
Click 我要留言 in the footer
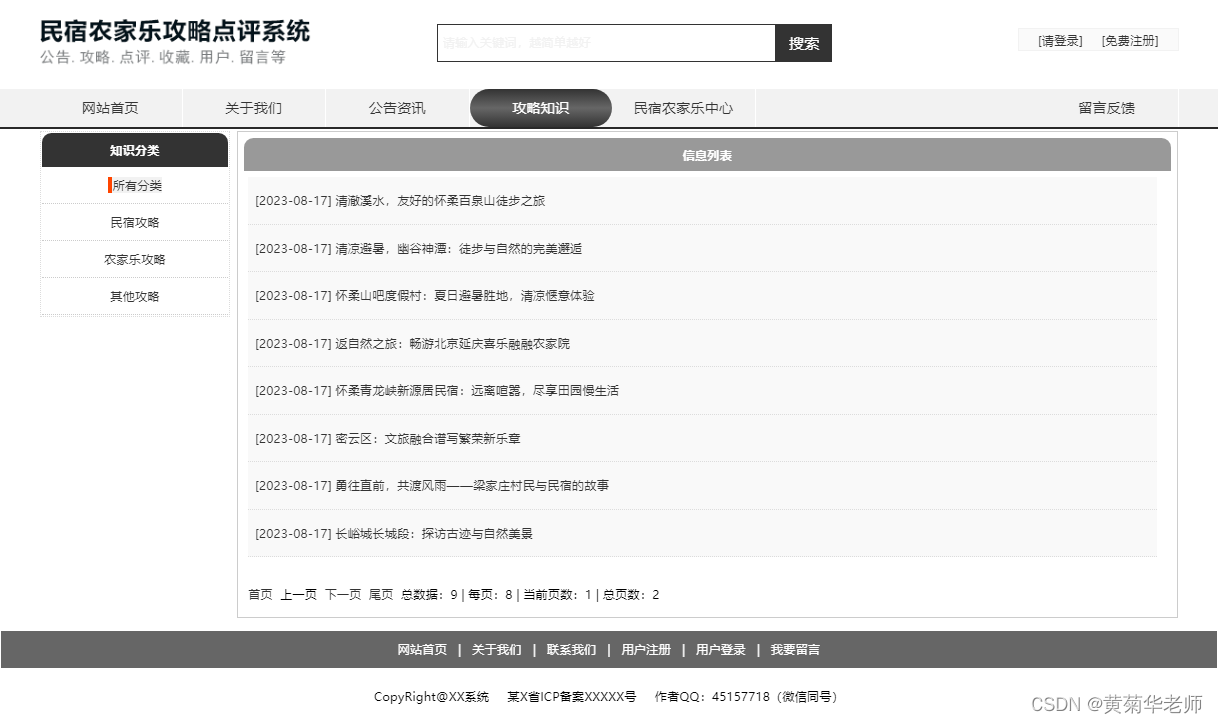coord(795,649)
